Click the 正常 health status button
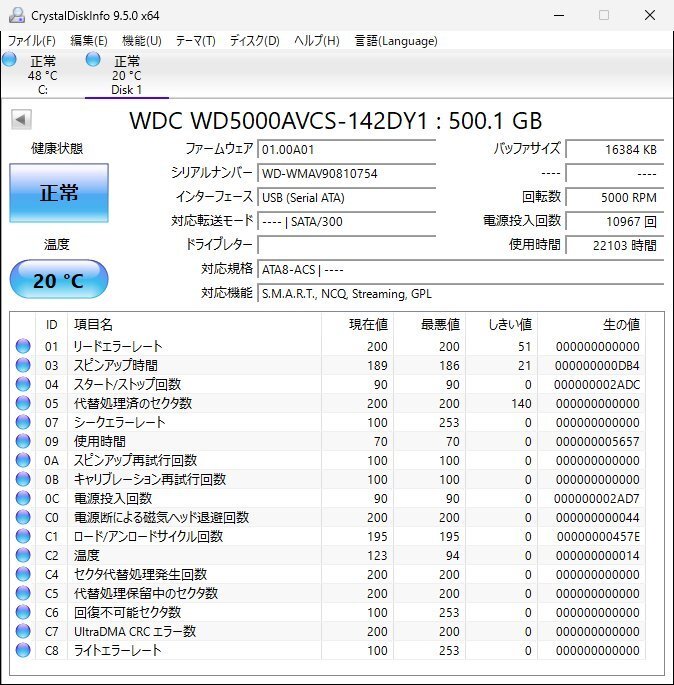Image resolution: width=674 pixels, height=685 pixels. click(59, 193)
